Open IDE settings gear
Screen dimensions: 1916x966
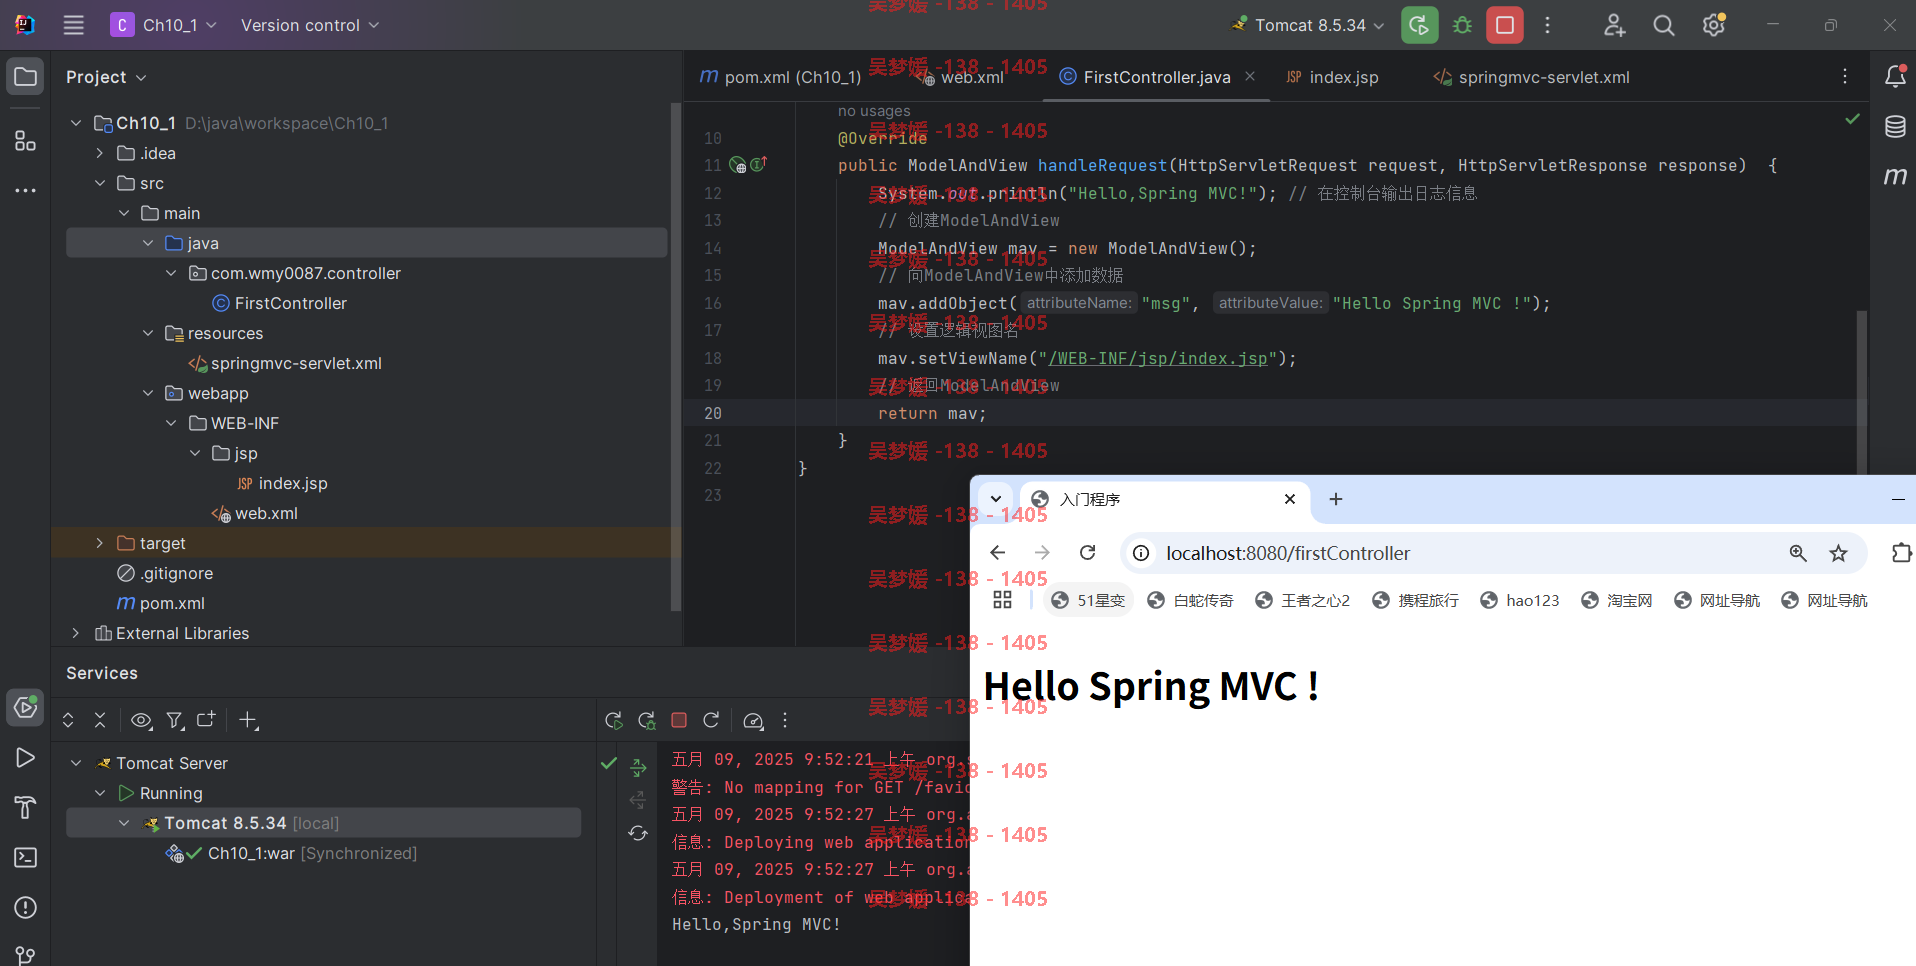pos(1714,25)
